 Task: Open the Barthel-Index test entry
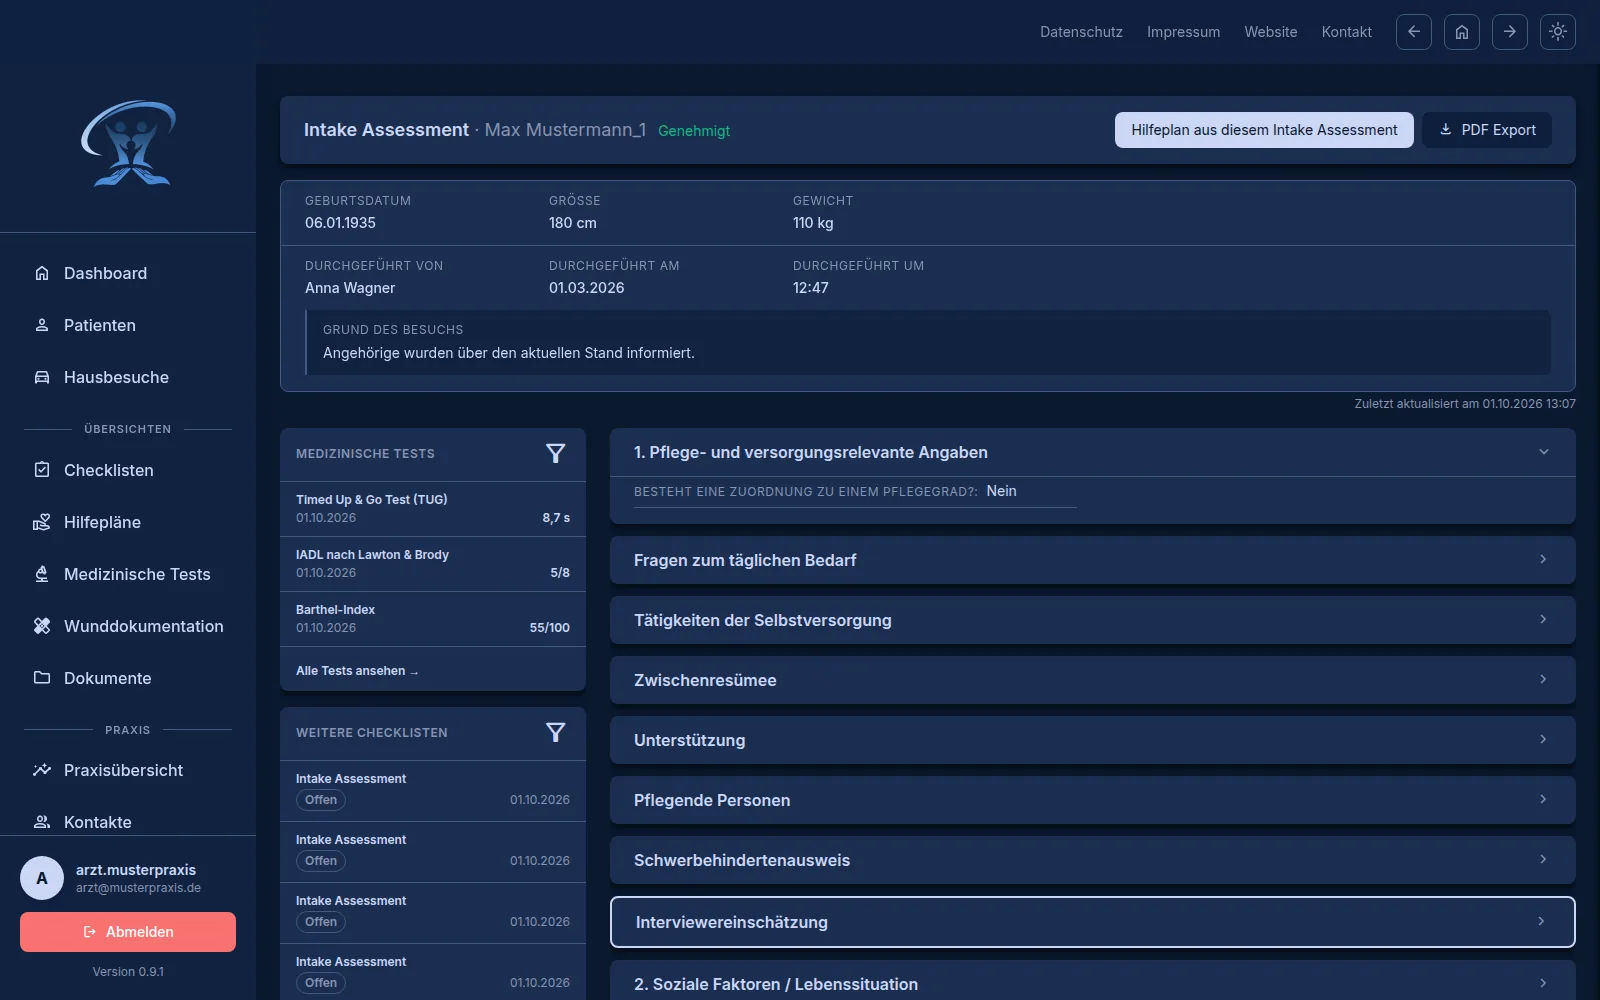coord(433,619)
